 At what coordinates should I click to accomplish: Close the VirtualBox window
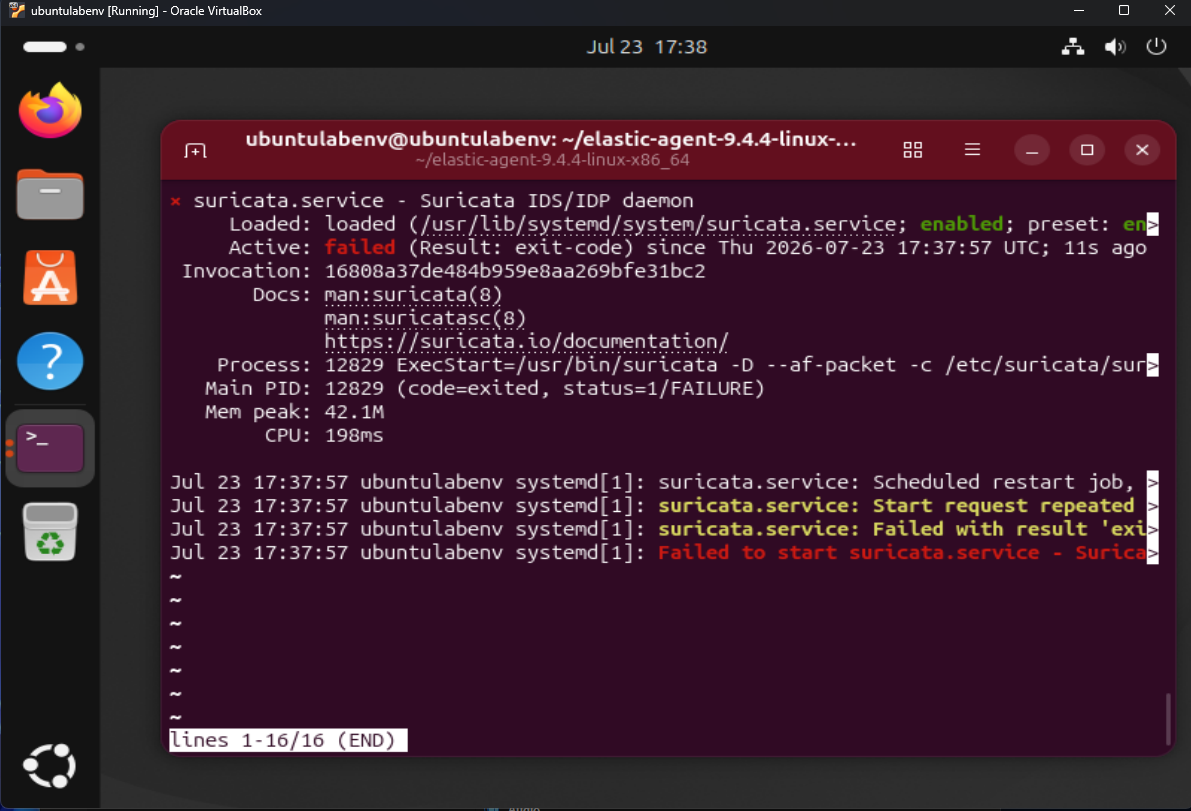click(x=1170, y=11)
